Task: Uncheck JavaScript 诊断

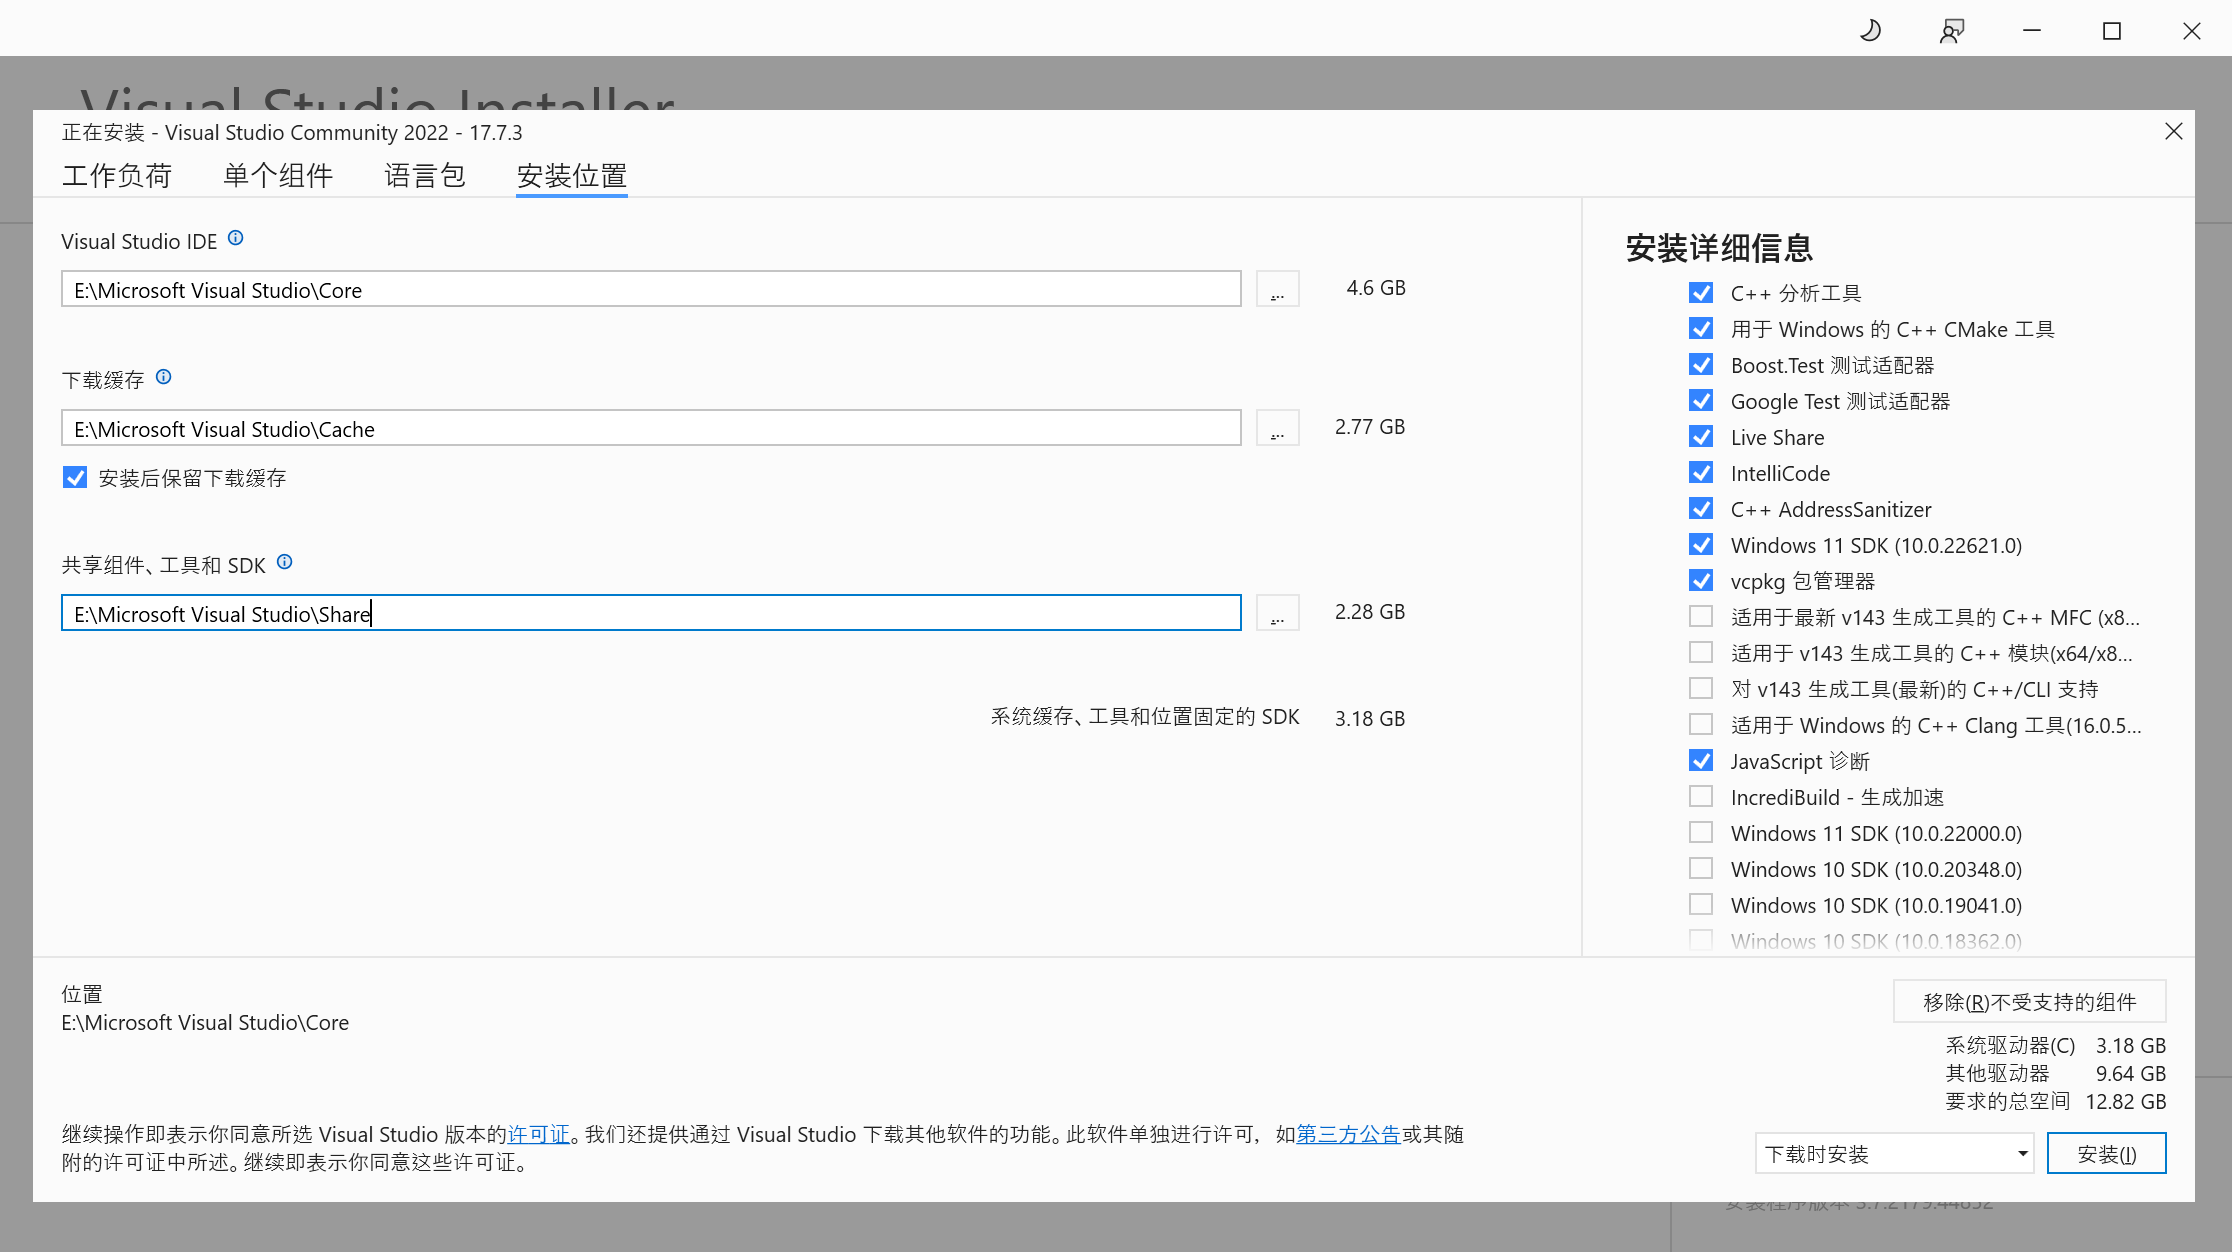Action: 1701,761
